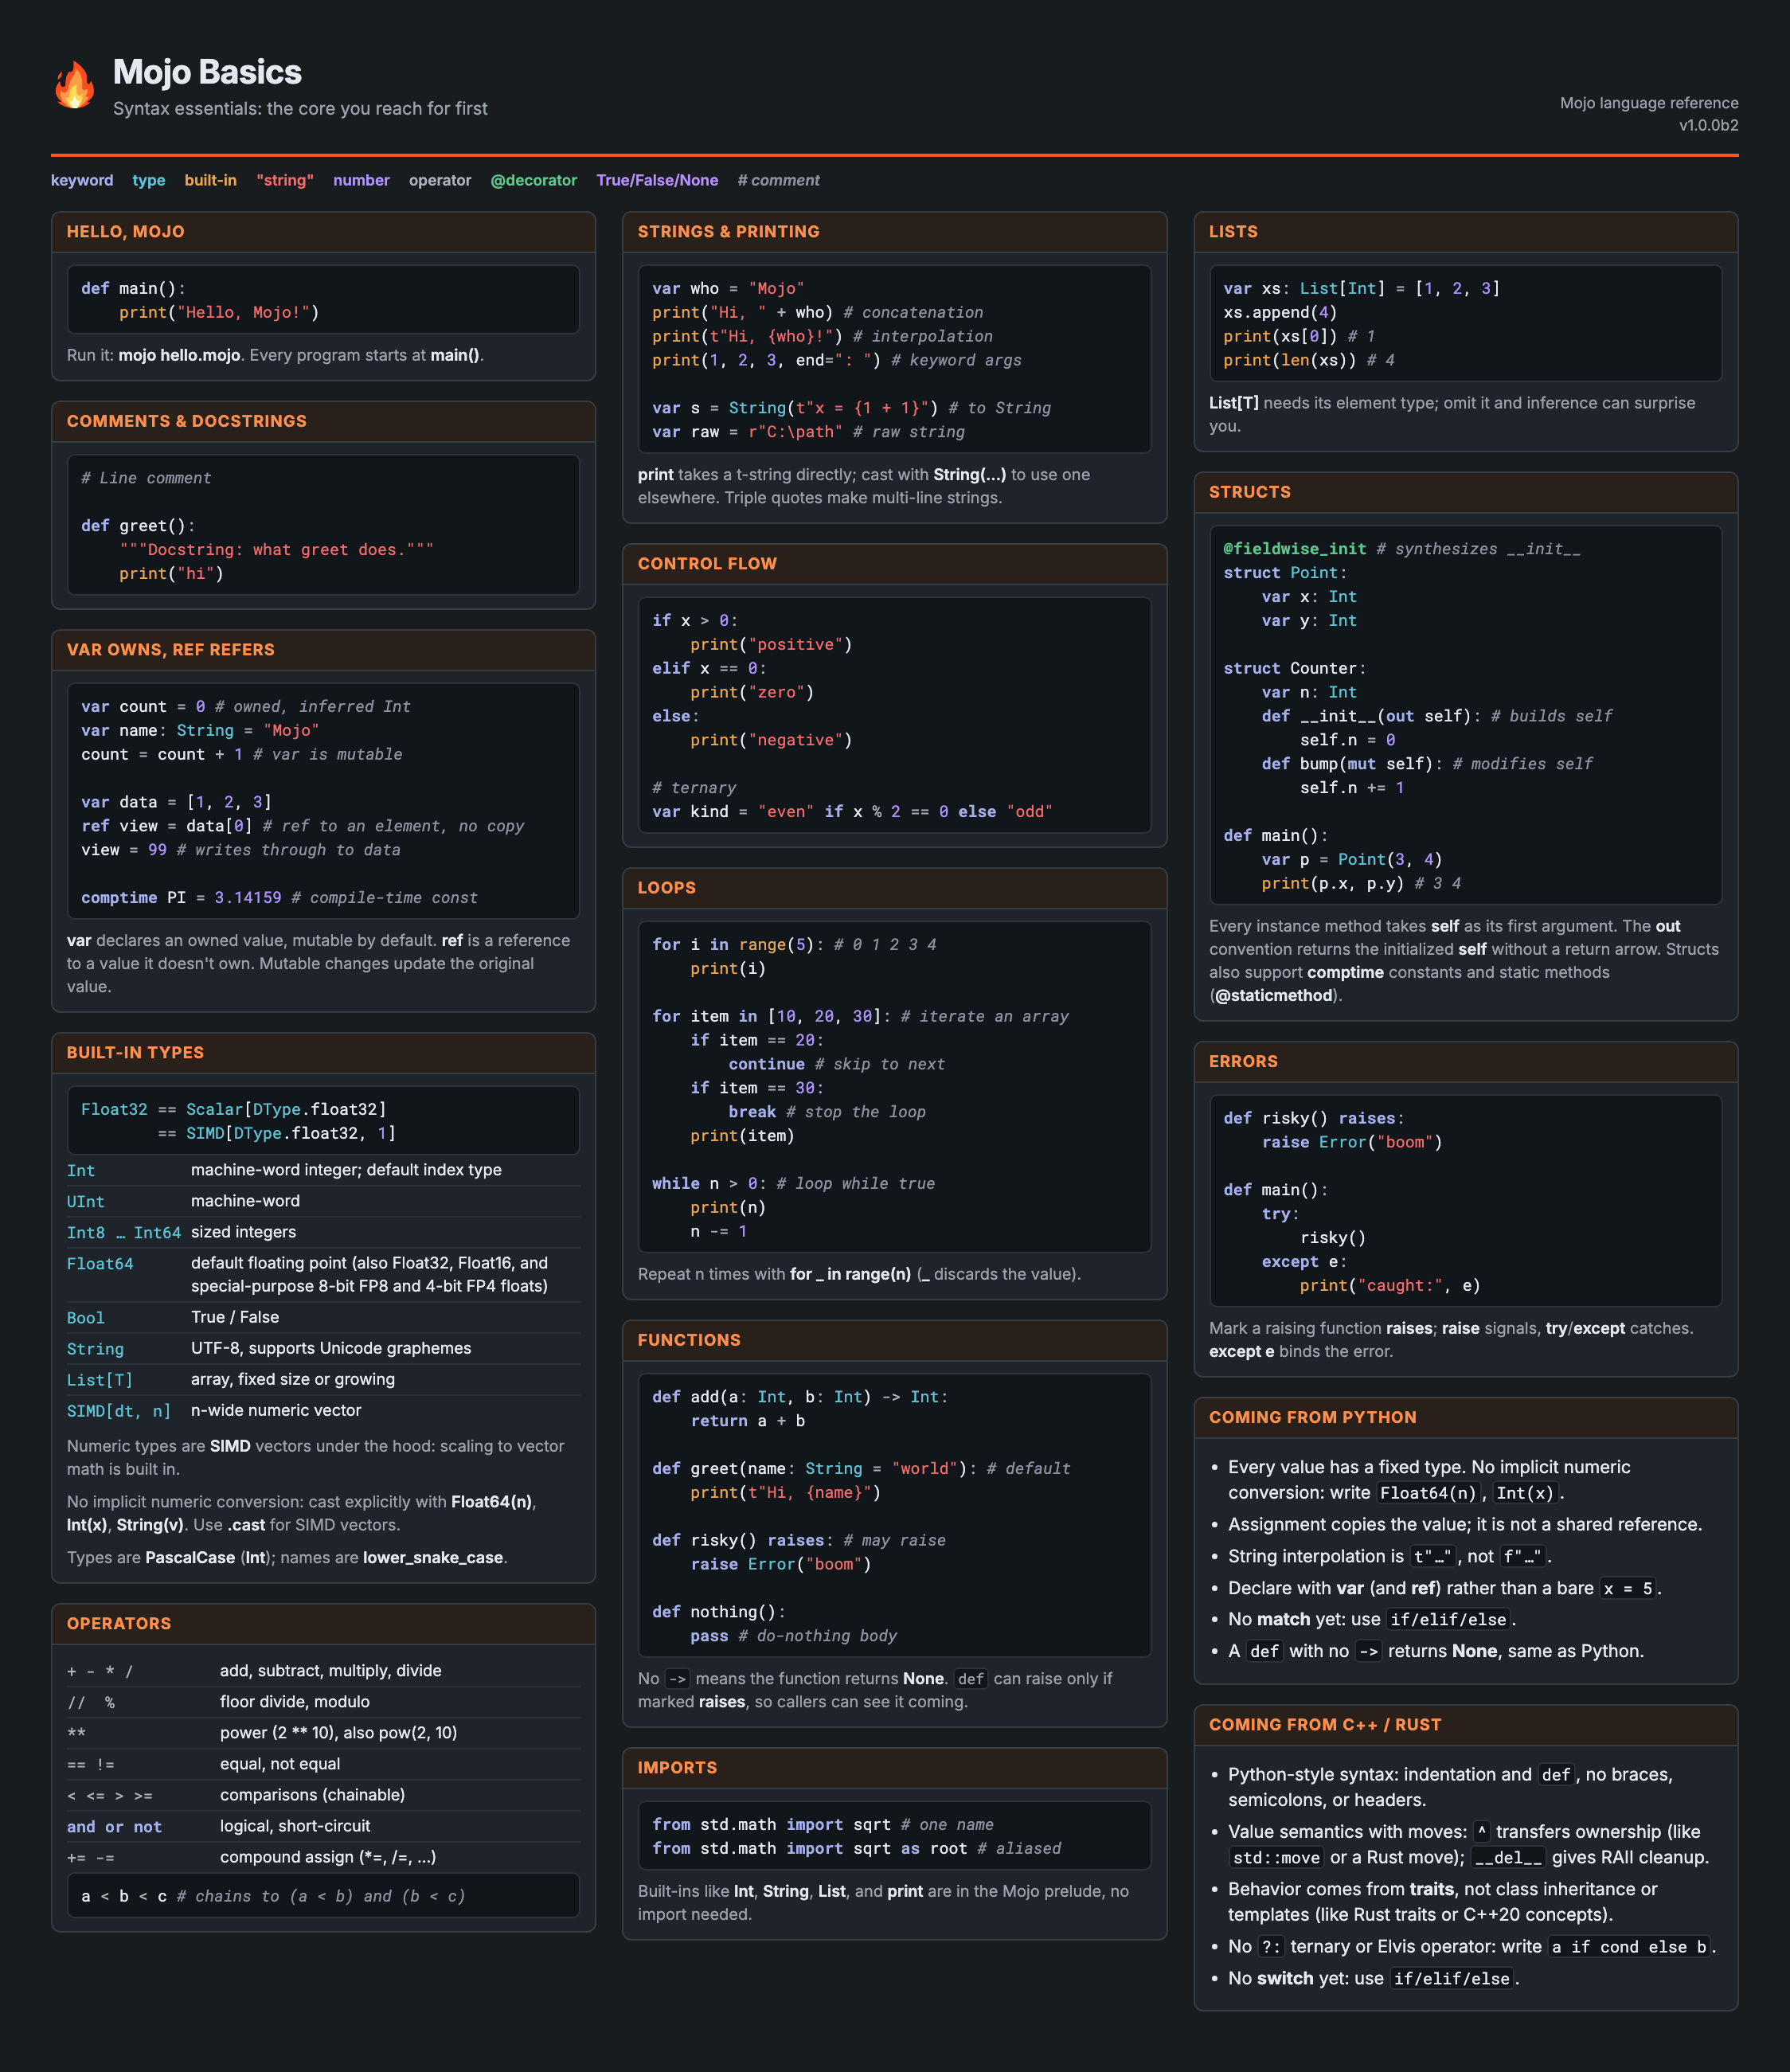Click the 'COMING FROM PYTHON' header
1790x2072 pixels.
pos(1313,1418)
